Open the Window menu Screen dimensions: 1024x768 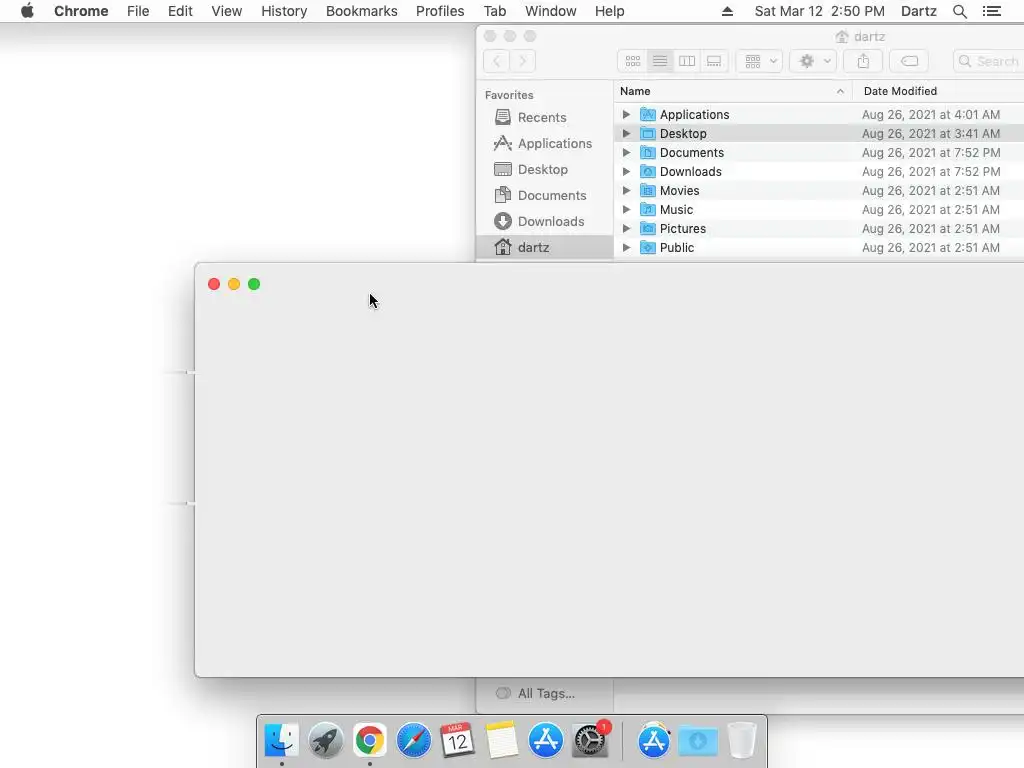click(x=551, y=11)
